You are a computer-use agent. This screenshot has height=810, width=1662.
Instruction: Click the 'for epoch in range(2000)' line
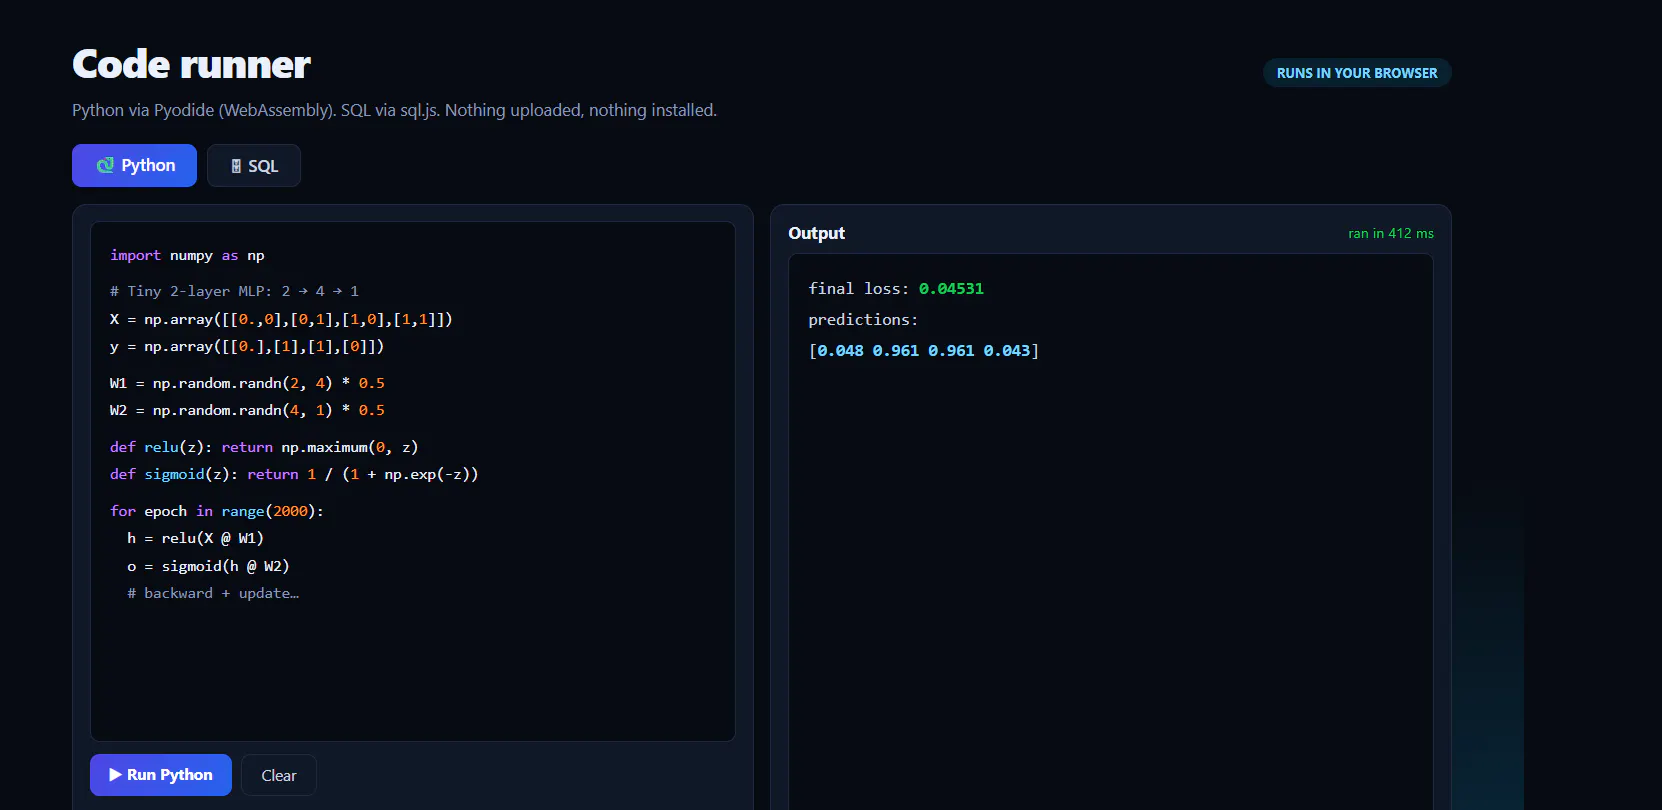click(217, 511)
